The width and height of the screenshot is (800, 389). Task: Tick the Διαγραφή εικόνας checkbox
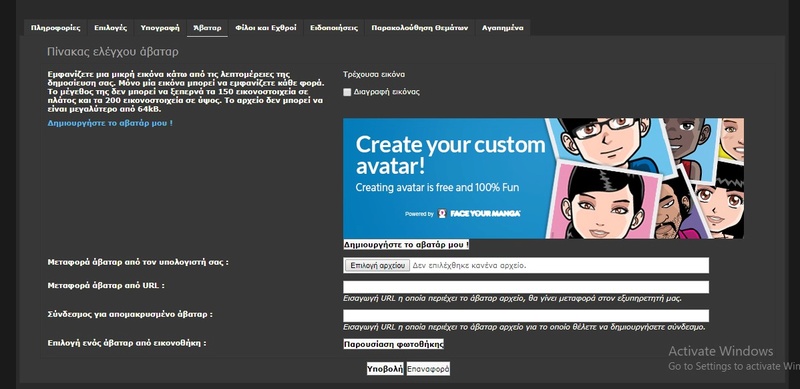(347, 92)
